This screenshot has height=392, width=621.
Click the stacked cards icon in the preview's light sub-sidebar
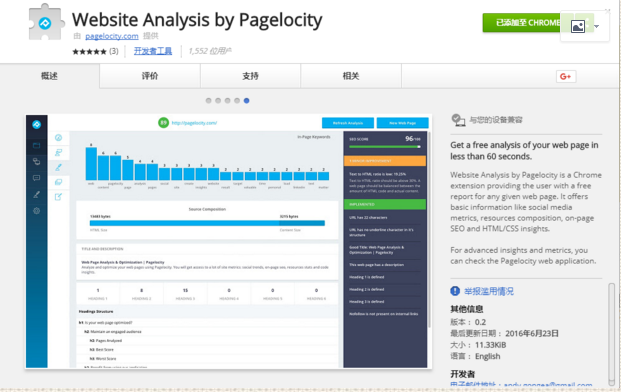[59, 182]
